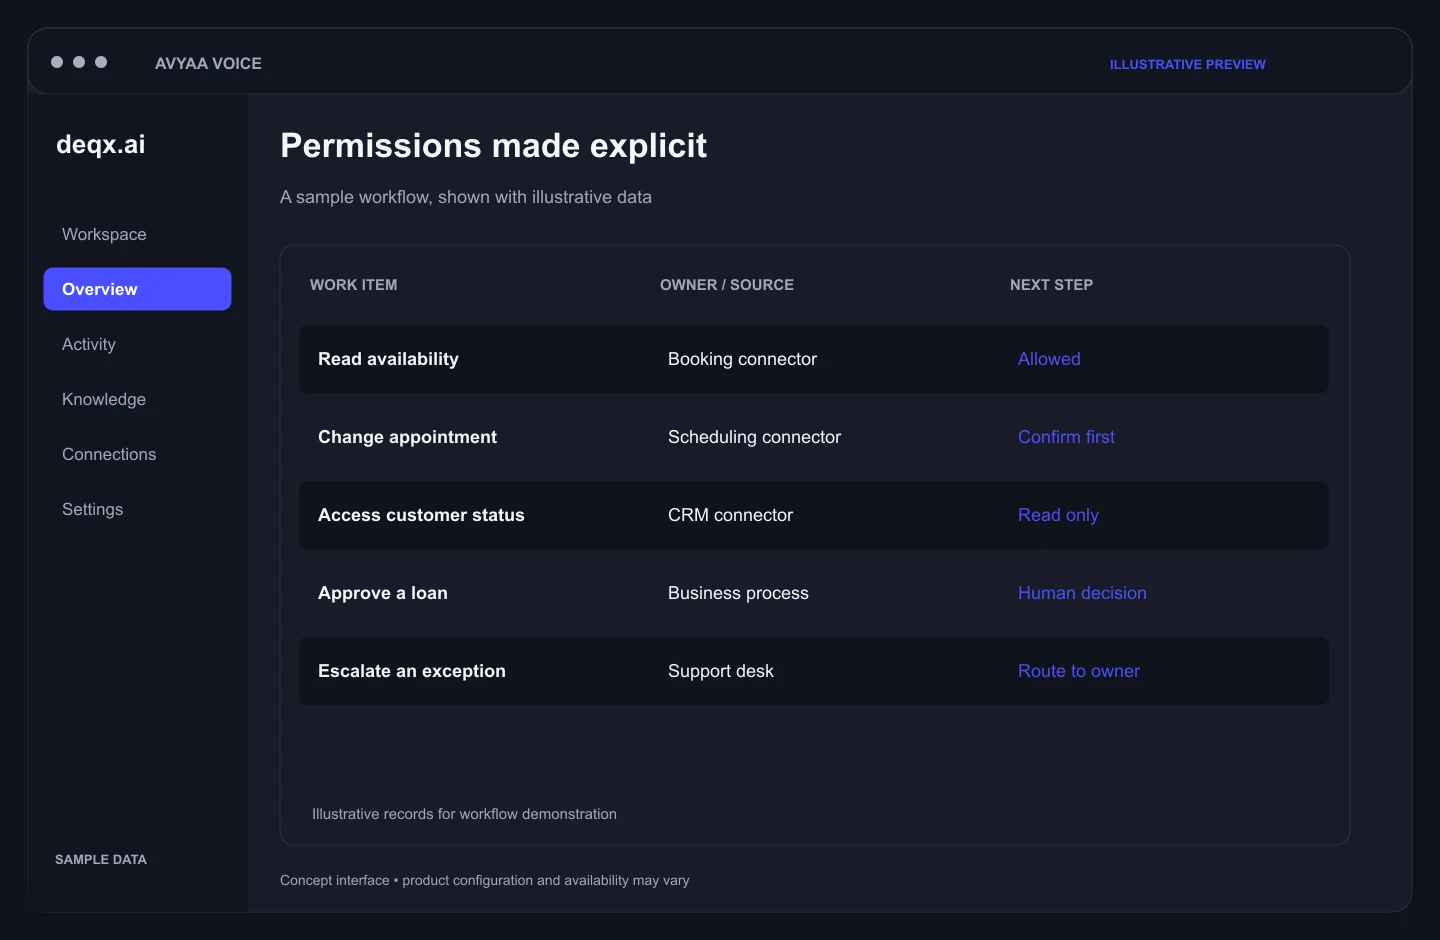Click the SAMPLE DATA label
Screen dimensions: 1440x940
(101, 859)
